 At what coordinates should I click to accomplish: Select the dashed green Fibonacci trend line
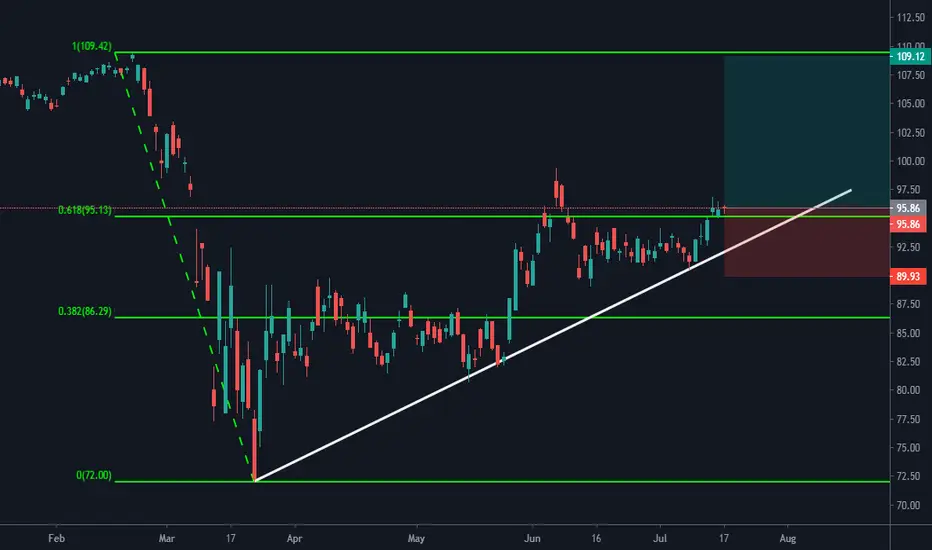[184, 268]
